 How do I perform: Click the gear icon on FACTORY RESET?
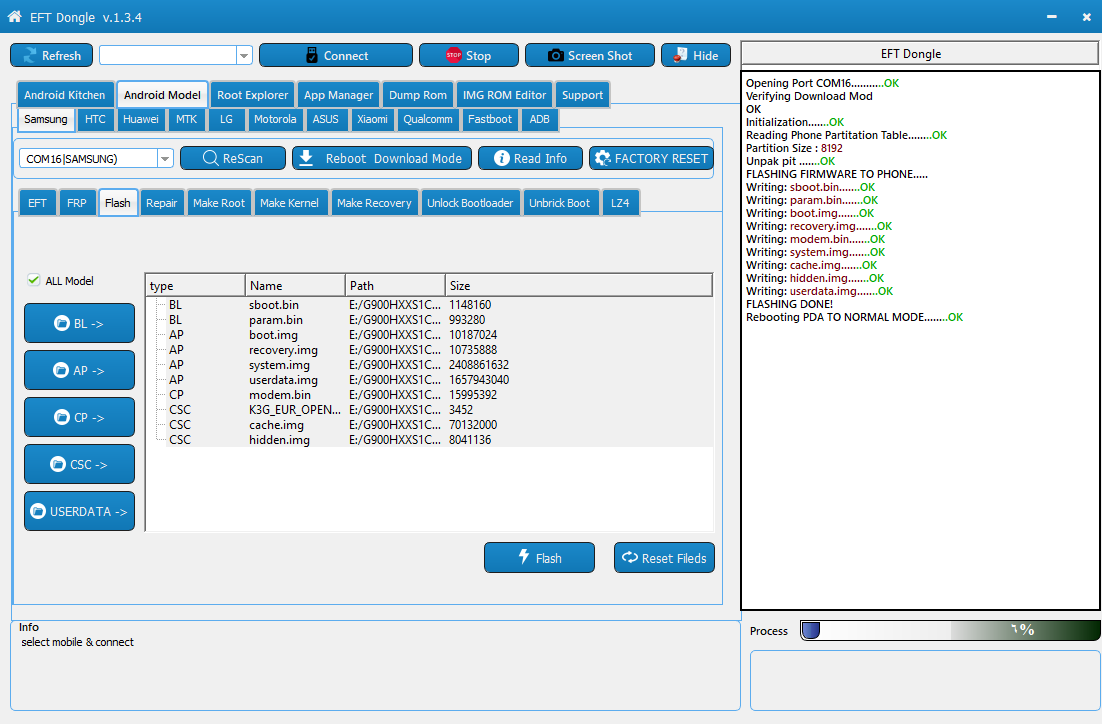[x=602, y=158]
